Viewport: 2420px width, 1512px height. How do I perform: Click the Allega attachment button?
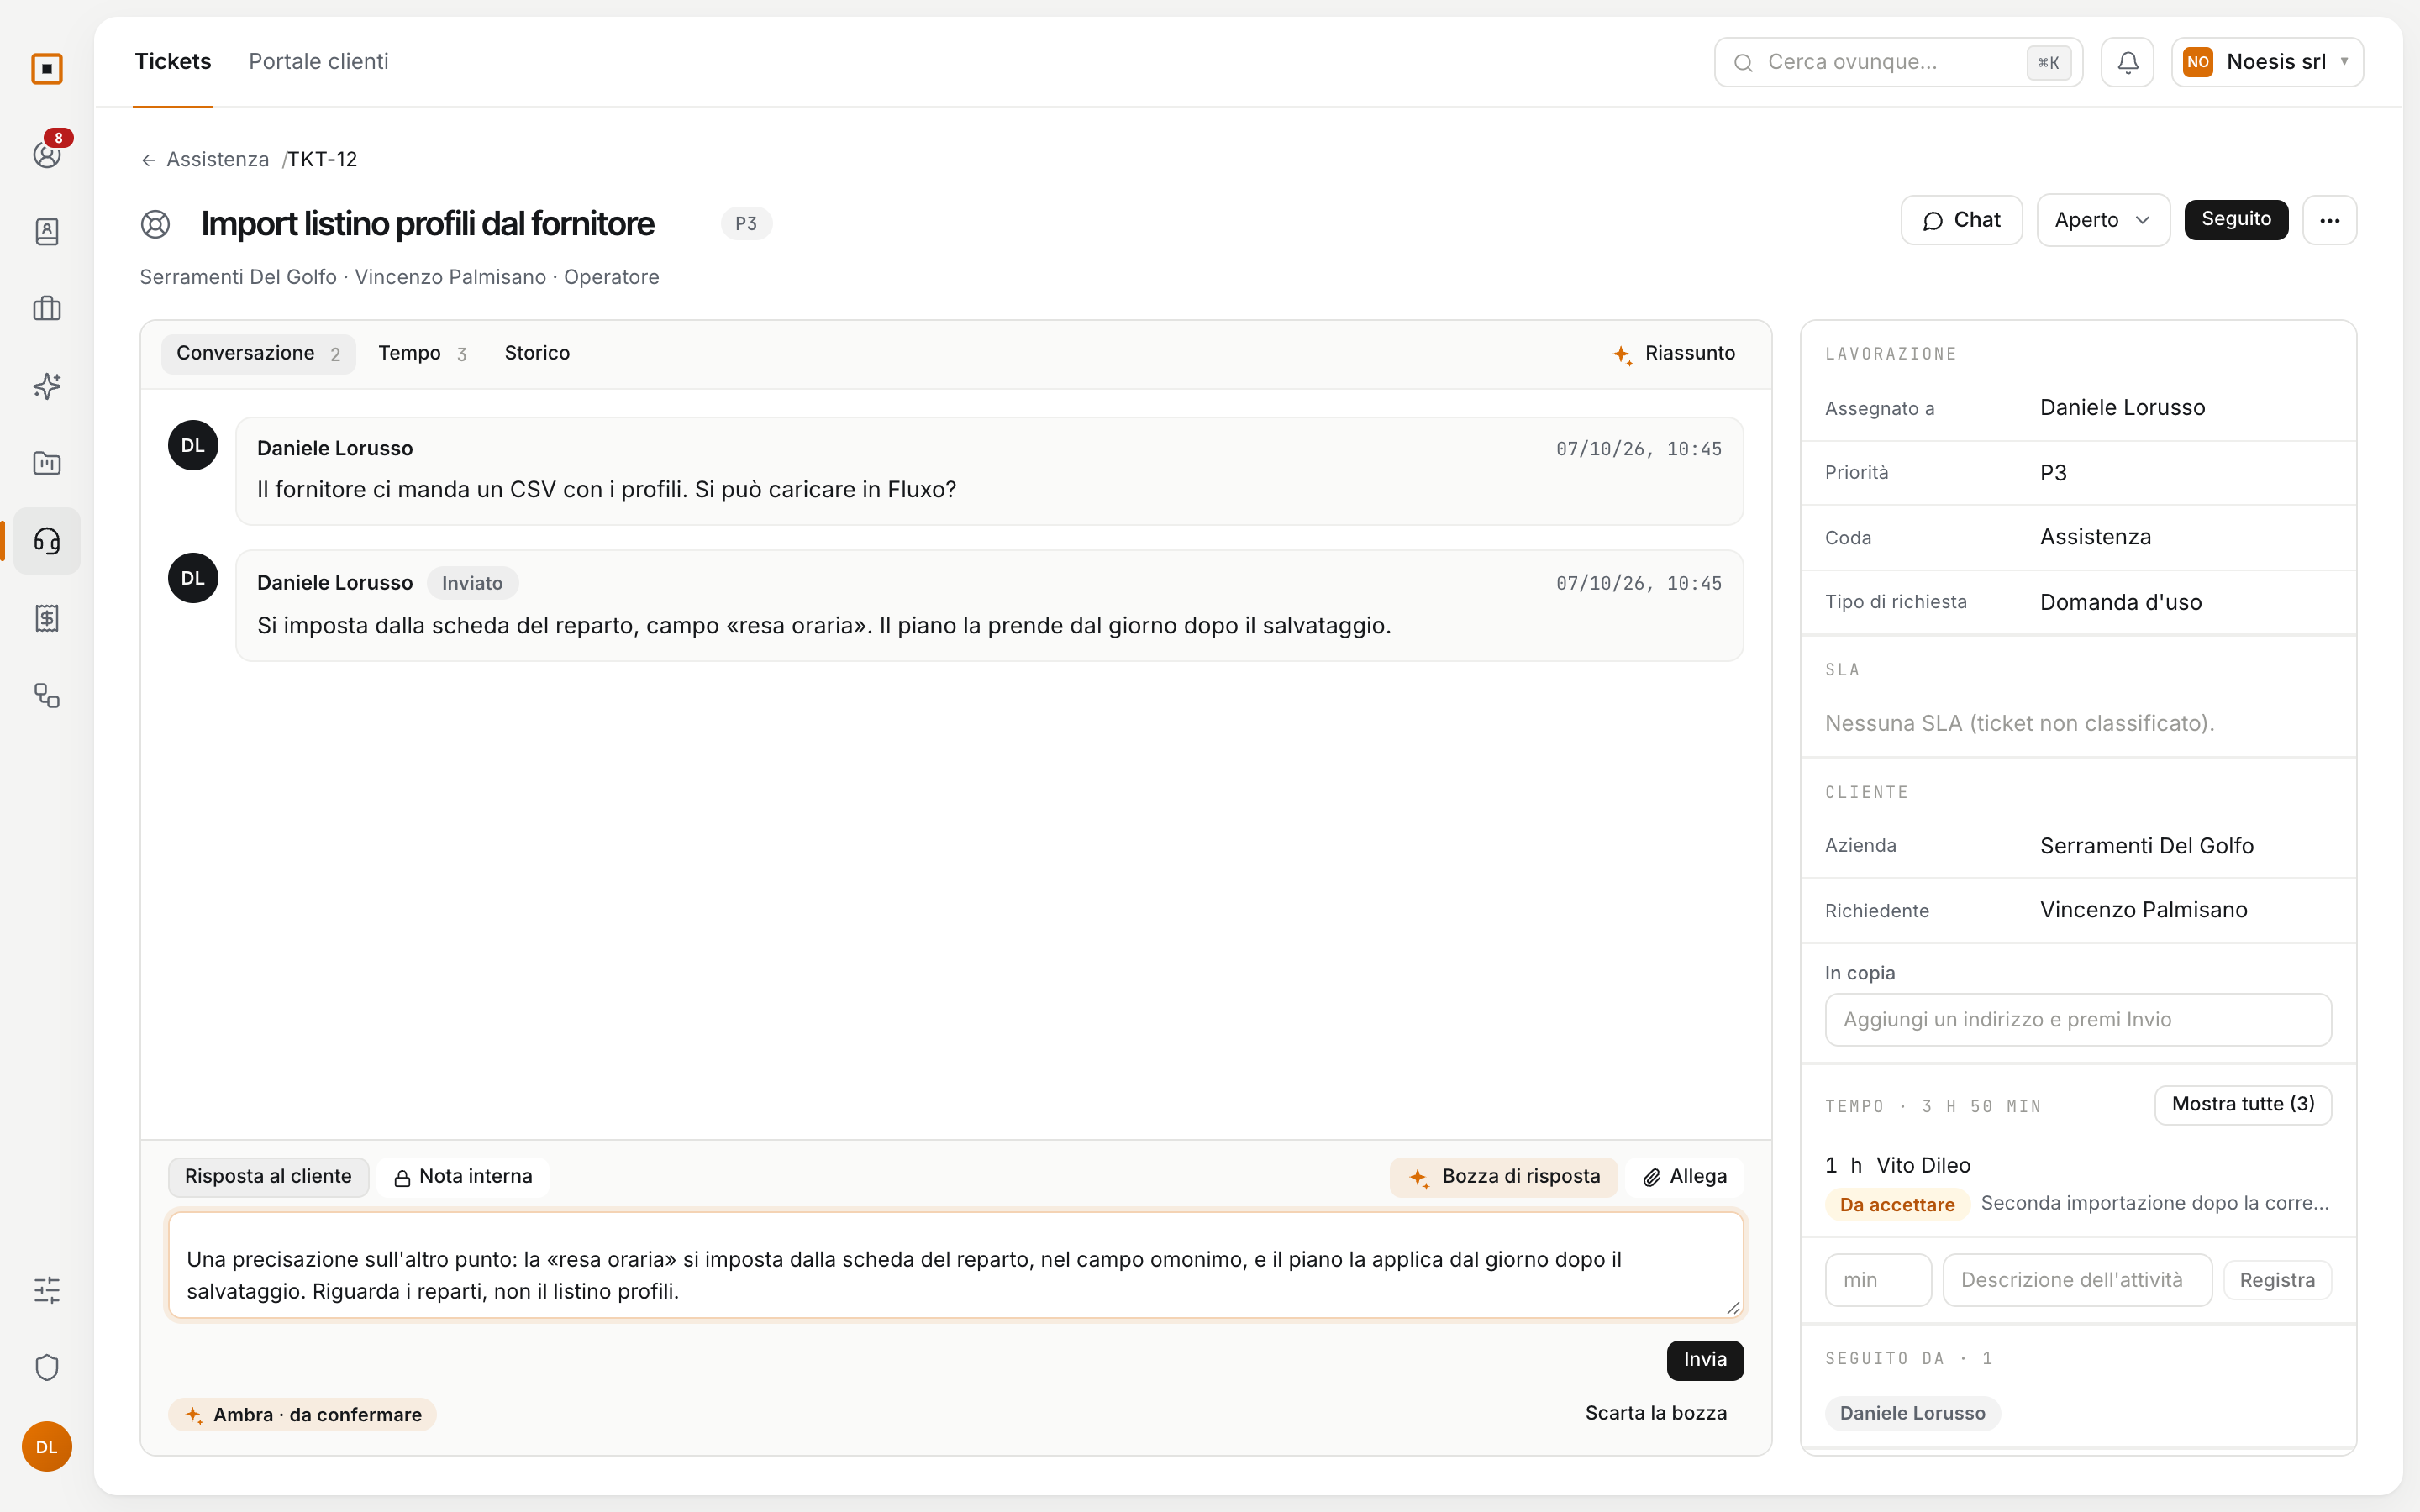[x=1685, y=1177]
